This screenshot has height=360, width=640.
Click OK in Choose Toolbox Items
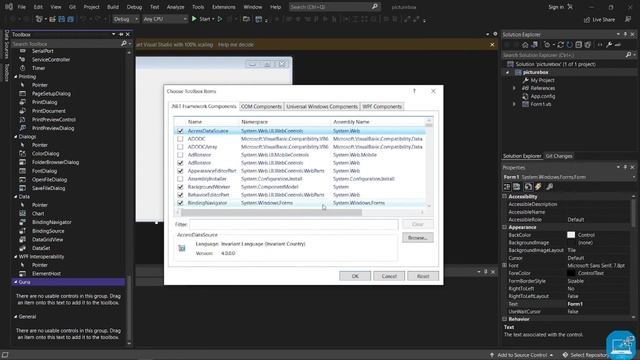(x=355, y=276)
